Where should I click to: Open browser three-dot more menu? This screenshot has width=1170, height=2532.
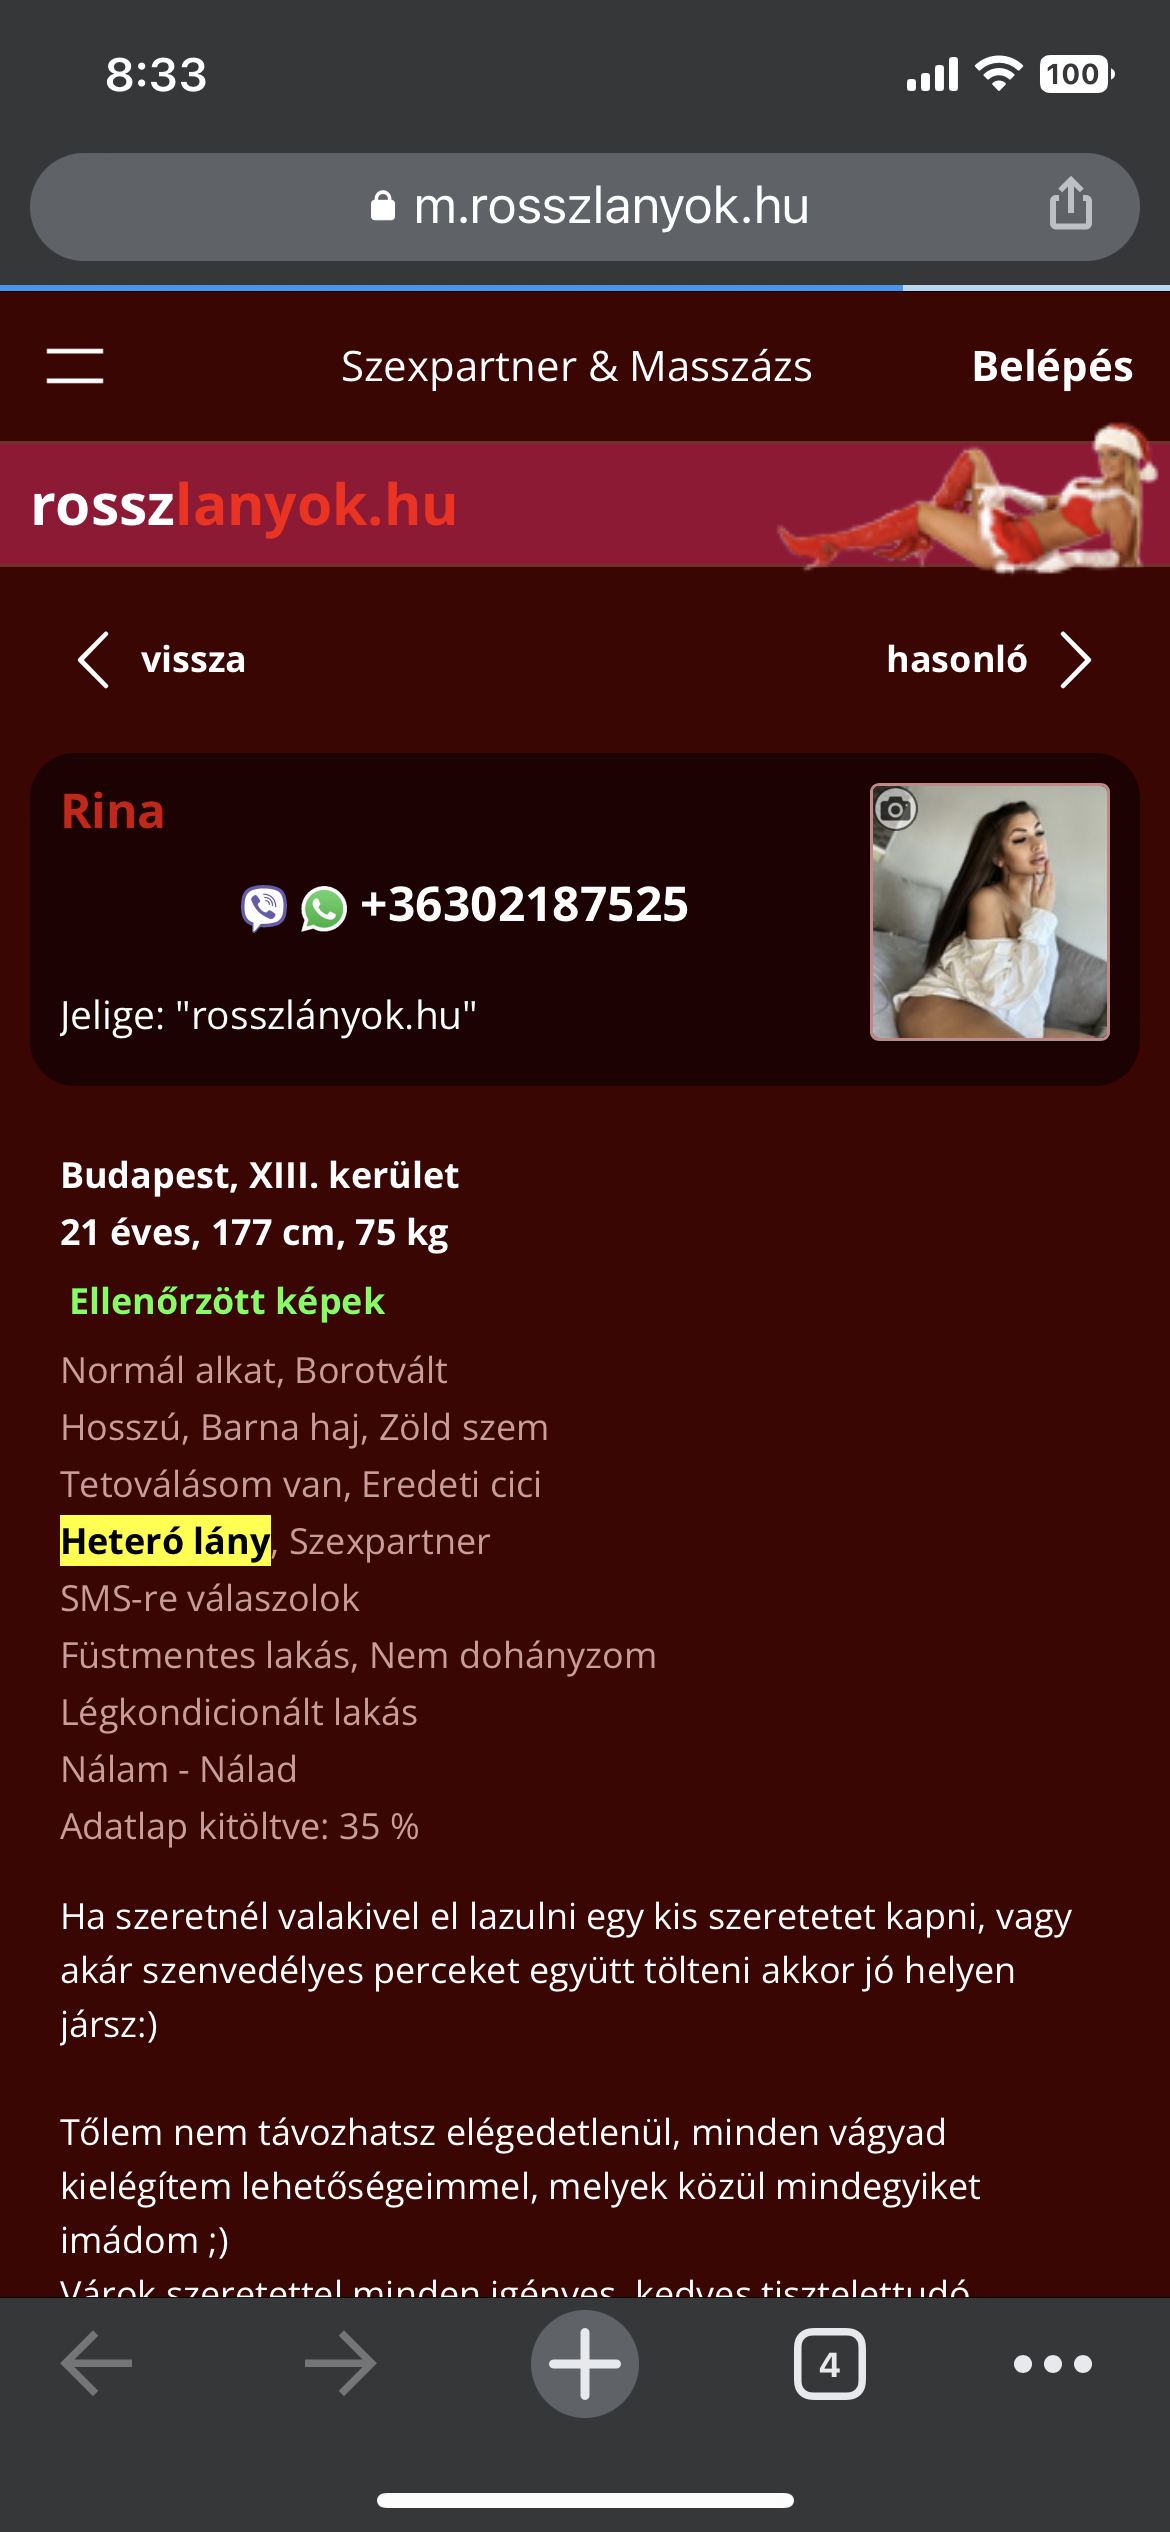coord(1053,2364)
